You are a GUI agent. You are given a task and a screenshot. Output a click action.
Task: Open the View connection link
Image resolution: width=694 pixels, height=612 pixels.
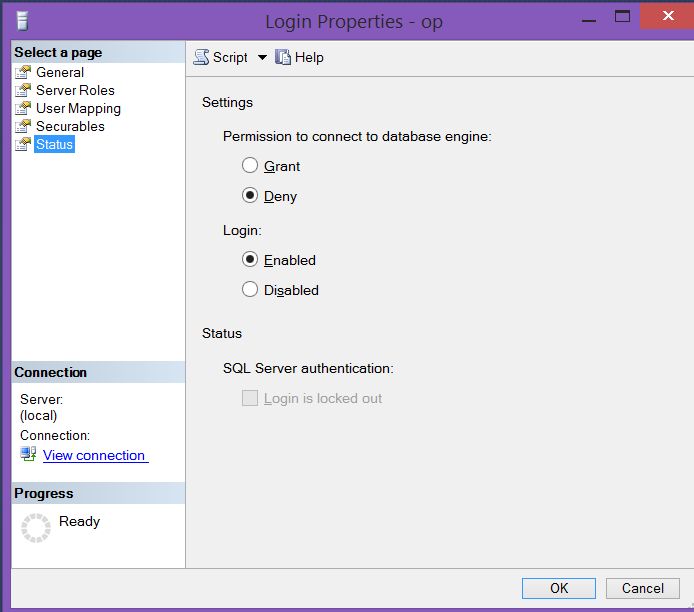[94, 455]
